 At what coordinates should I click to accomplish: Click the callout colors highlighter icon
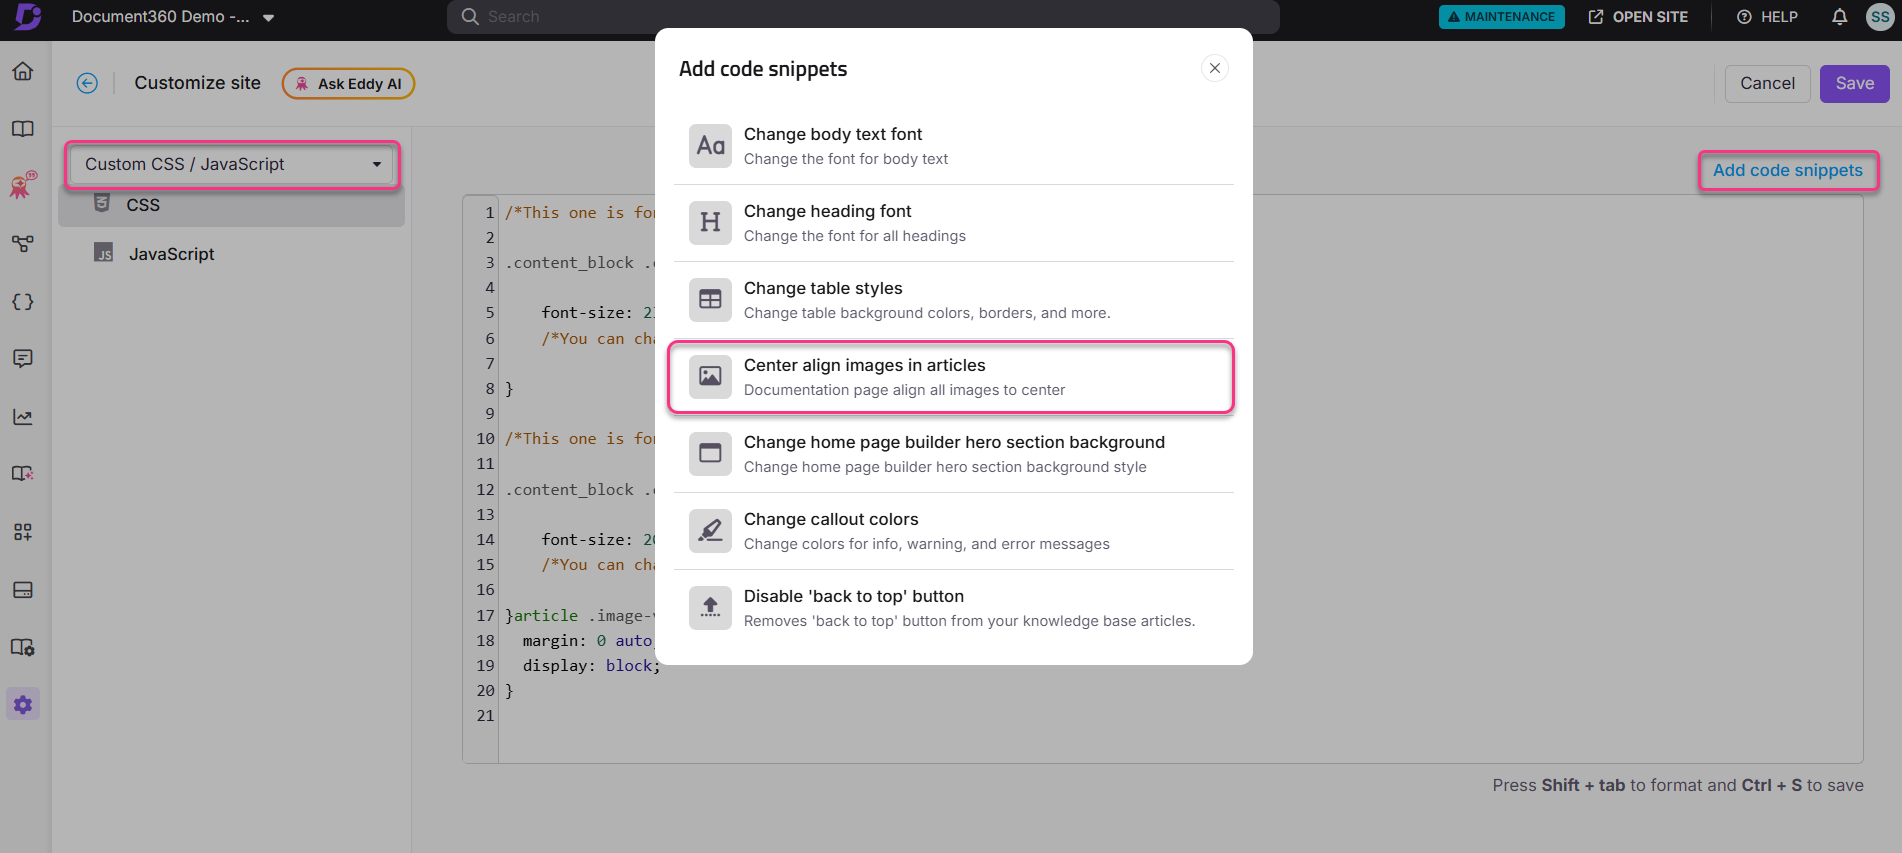pyautogui.click(x=710, y=531)
